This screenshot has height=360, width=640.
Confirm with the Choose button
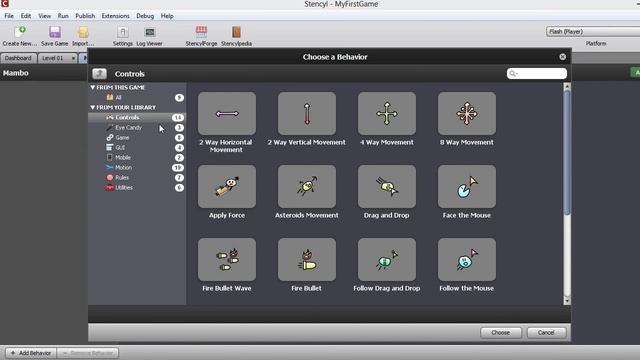[501, 333]
